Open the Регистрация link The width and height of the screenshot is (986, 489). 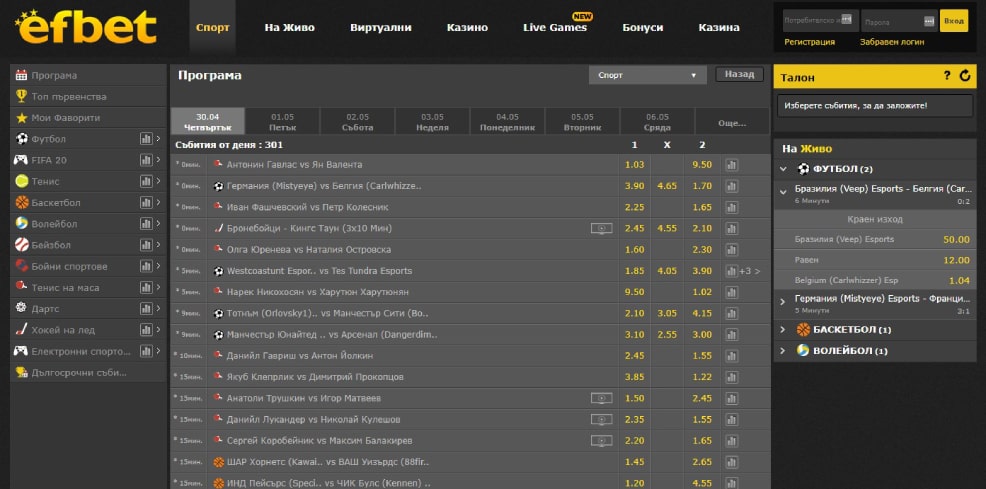click(810, 42)
